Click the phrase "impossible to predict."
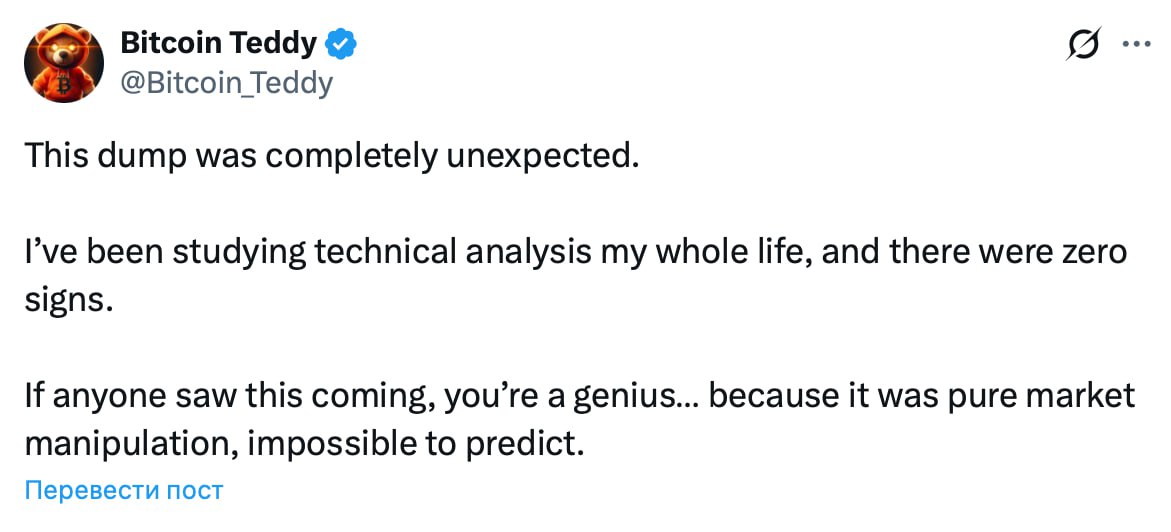This screenshot has width=1171, height=532. point(415,443)
